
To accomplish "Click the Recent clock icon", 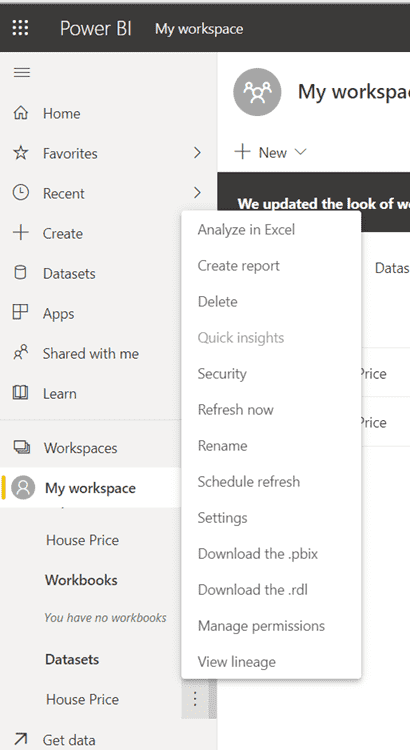I will (21, 193).
